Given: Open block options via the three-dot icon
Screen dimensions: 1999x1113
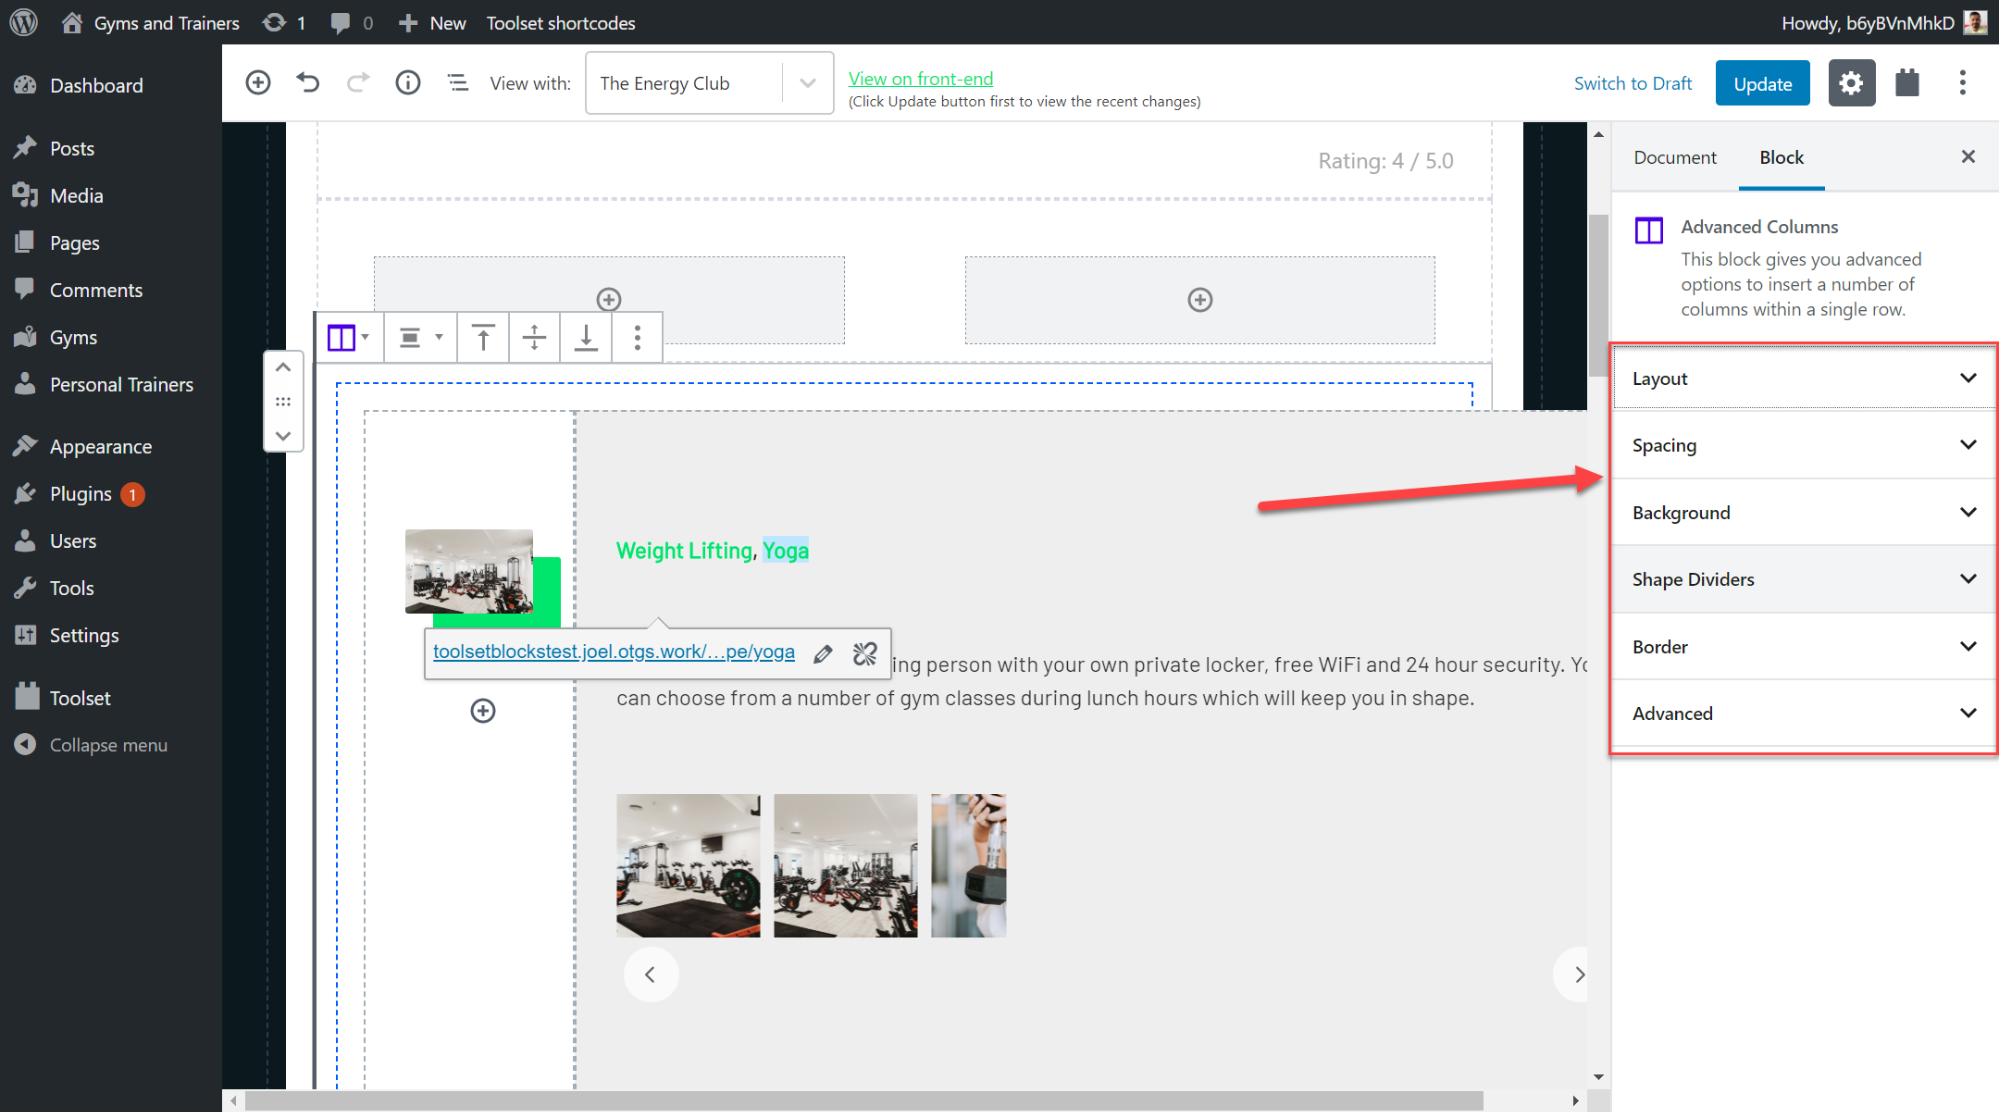Looking at the screenshot, I should pos(637,337).
